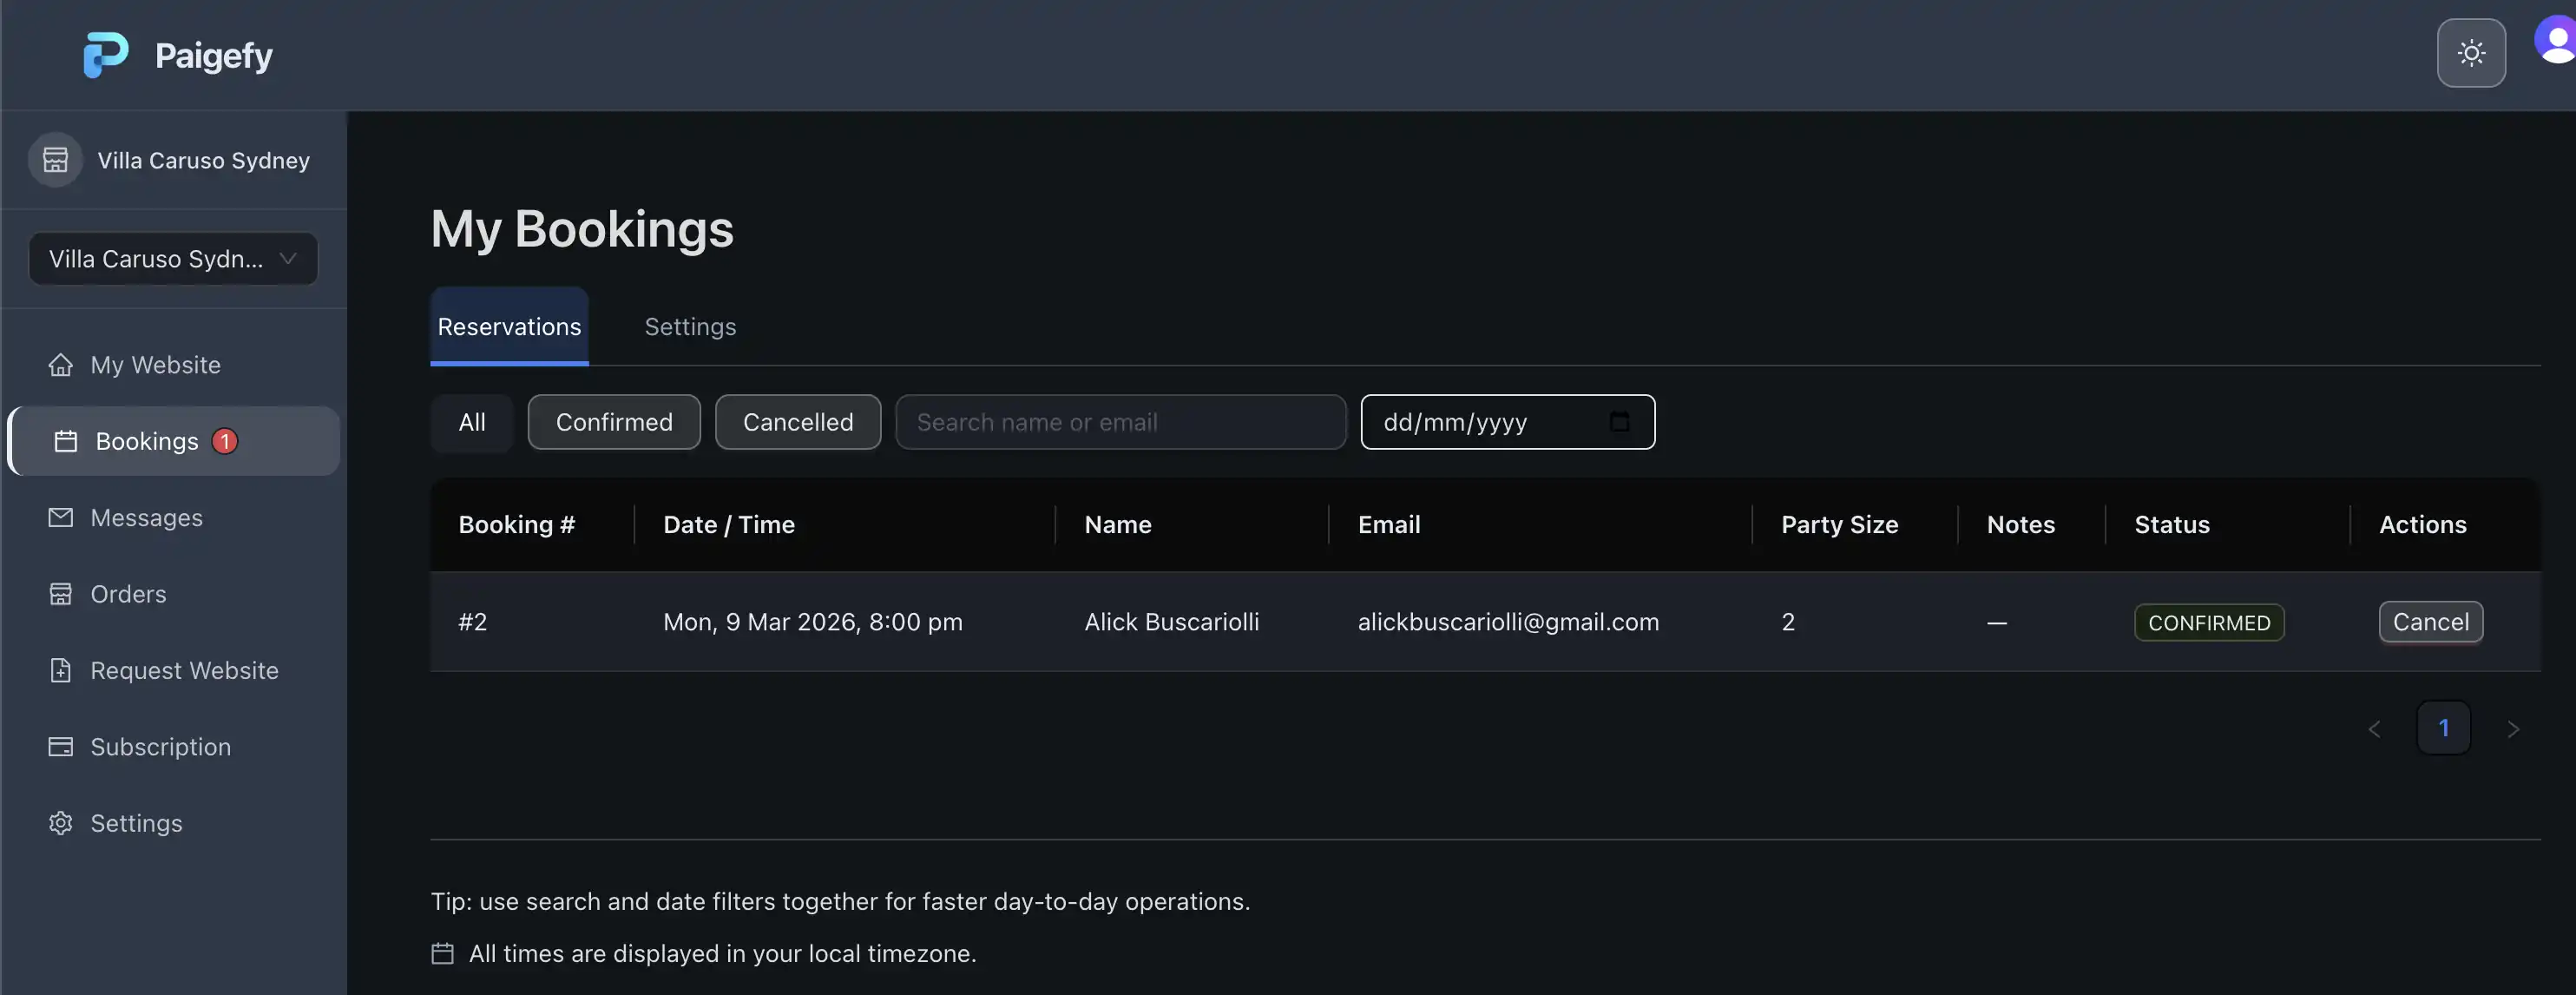Select the Confirmed filter

[613, 421]
